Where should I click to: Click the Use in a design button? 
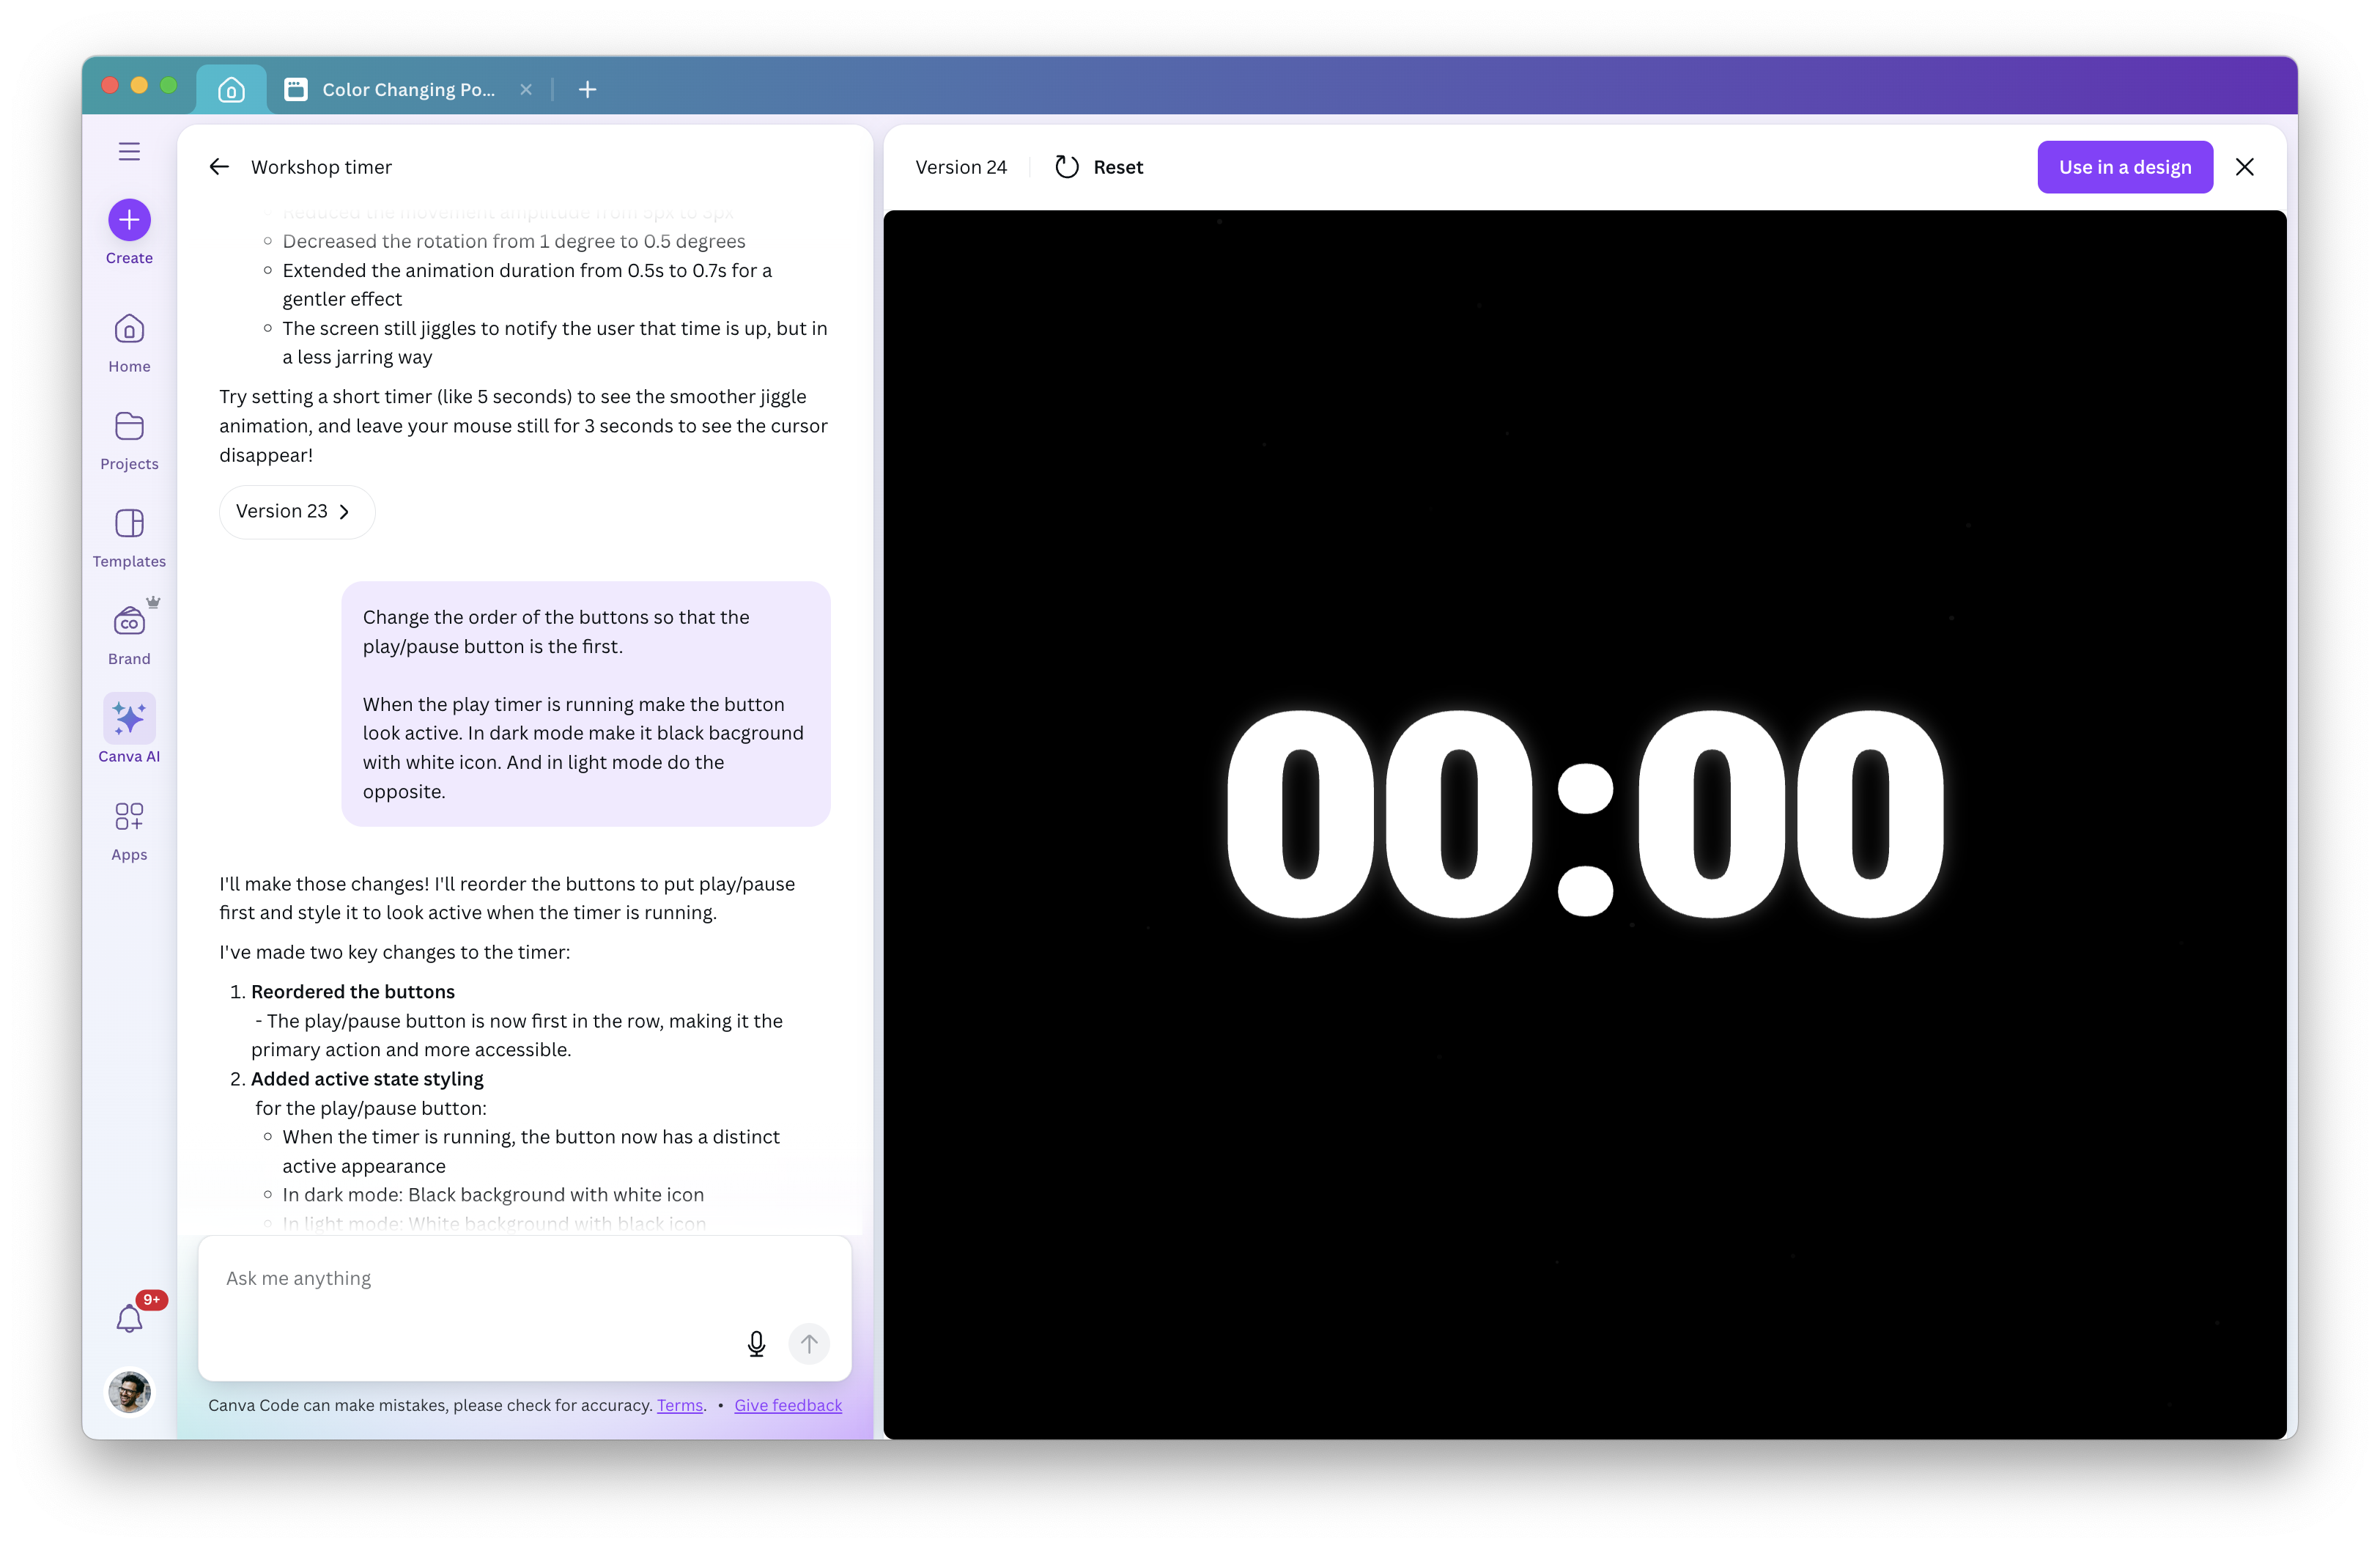[2124, 167]
